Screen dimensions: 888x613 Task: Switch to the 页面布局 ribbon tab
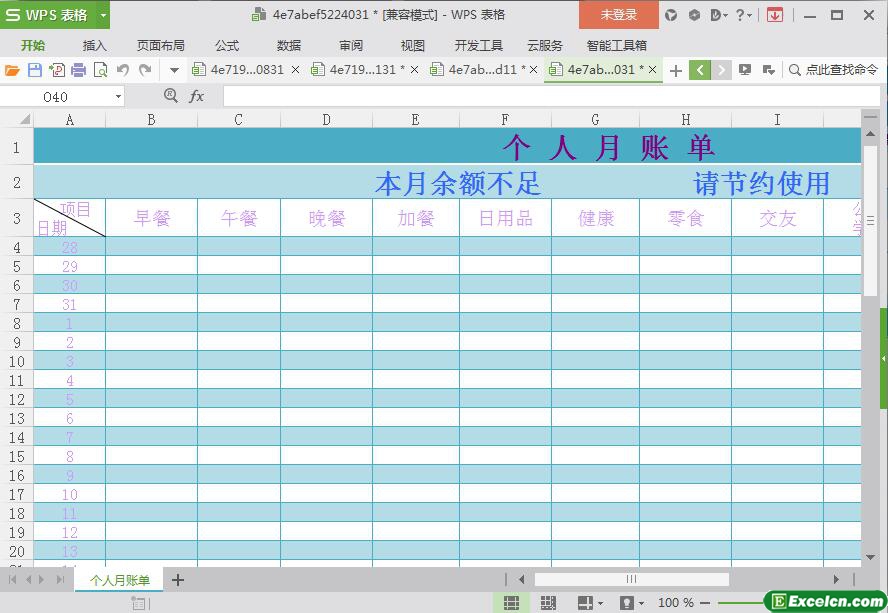coord(160,45)
